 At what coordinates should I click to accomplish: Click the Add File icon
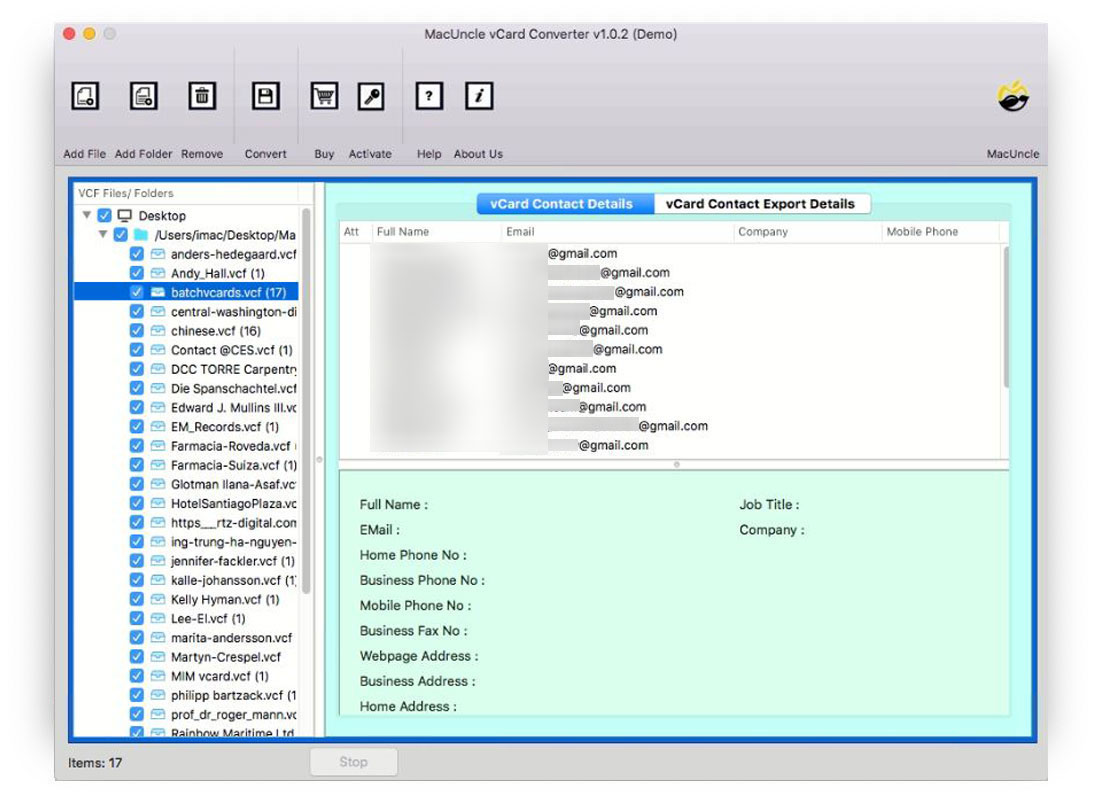click(x=84, y=95)
